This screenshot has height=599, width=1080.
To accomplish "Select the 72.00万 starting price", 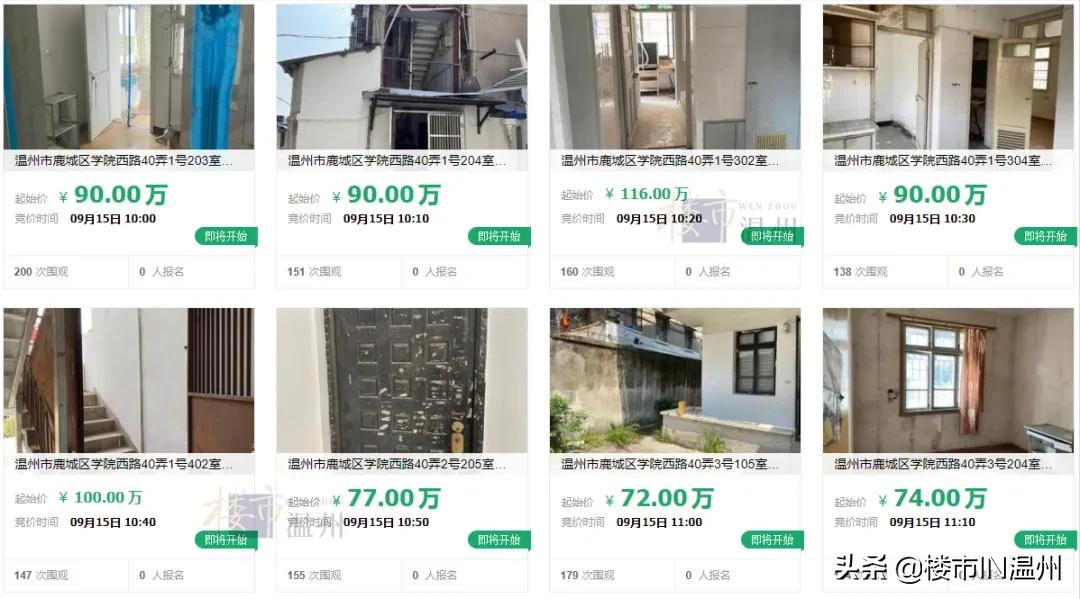I will [659, 498].
